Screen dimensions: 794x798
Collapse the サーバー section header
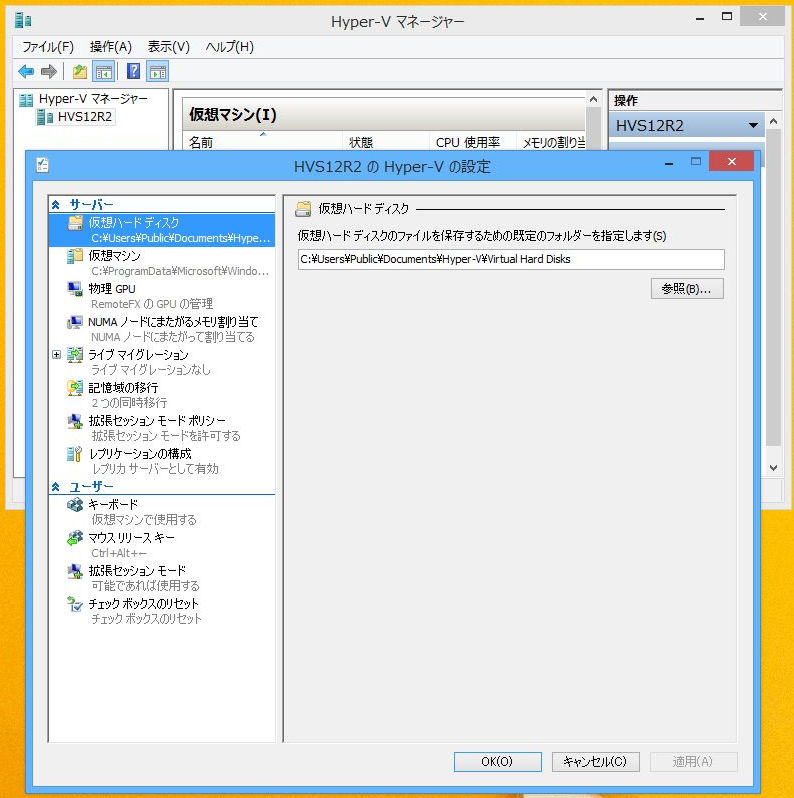pyautogui.click(x=55, y=205)
